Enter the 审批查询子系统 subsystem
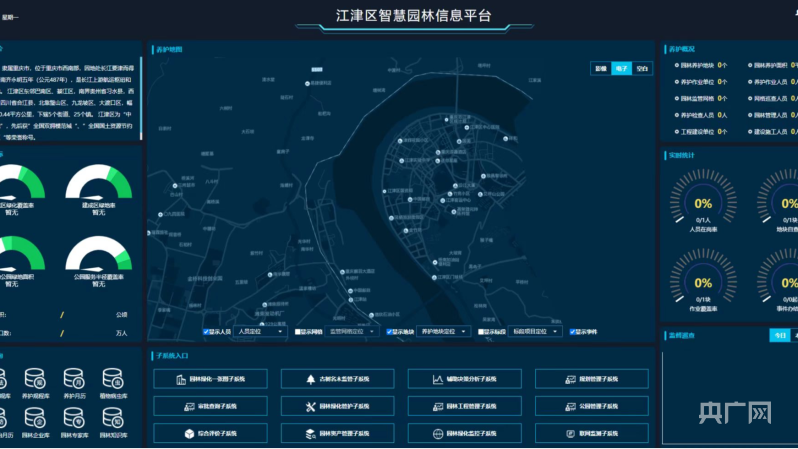The image size is (798, 449). click(x=210, y=406)
